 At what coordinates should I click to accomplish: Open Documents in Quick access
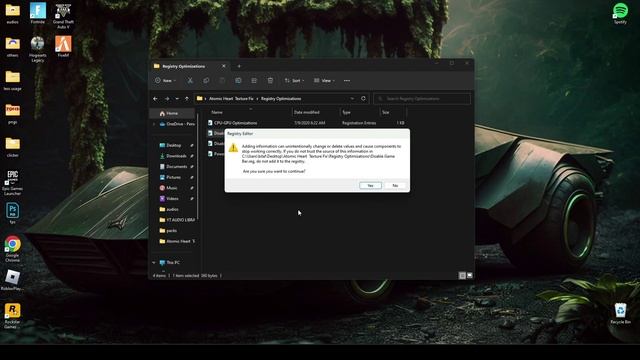(x=176, y=167)
